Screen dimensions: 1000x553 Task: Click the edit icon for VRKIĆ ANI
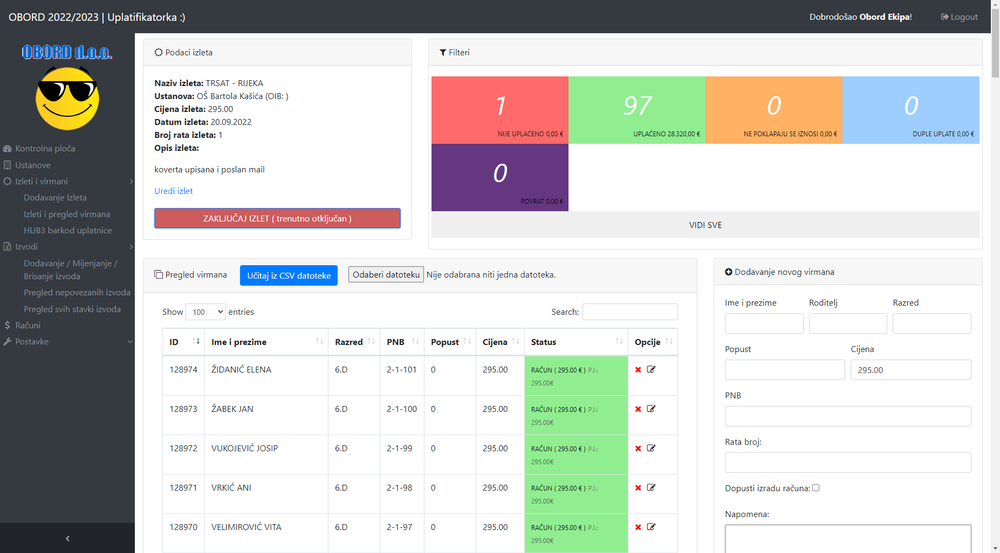(x=651, y=487)
